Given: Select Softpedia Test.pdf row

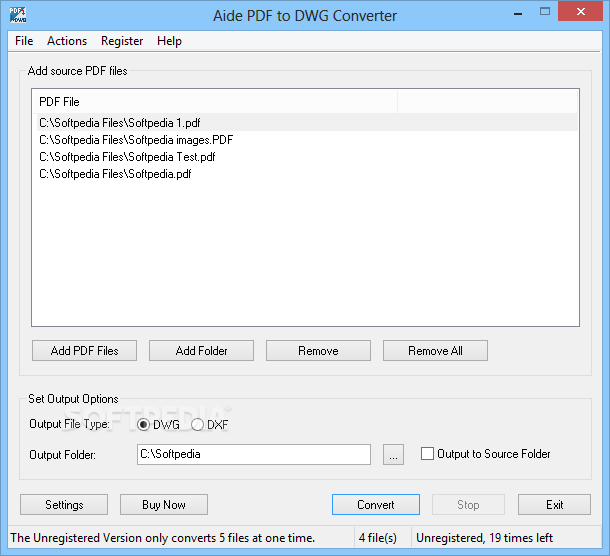Looking at the screenshot, I should point(305,157).
